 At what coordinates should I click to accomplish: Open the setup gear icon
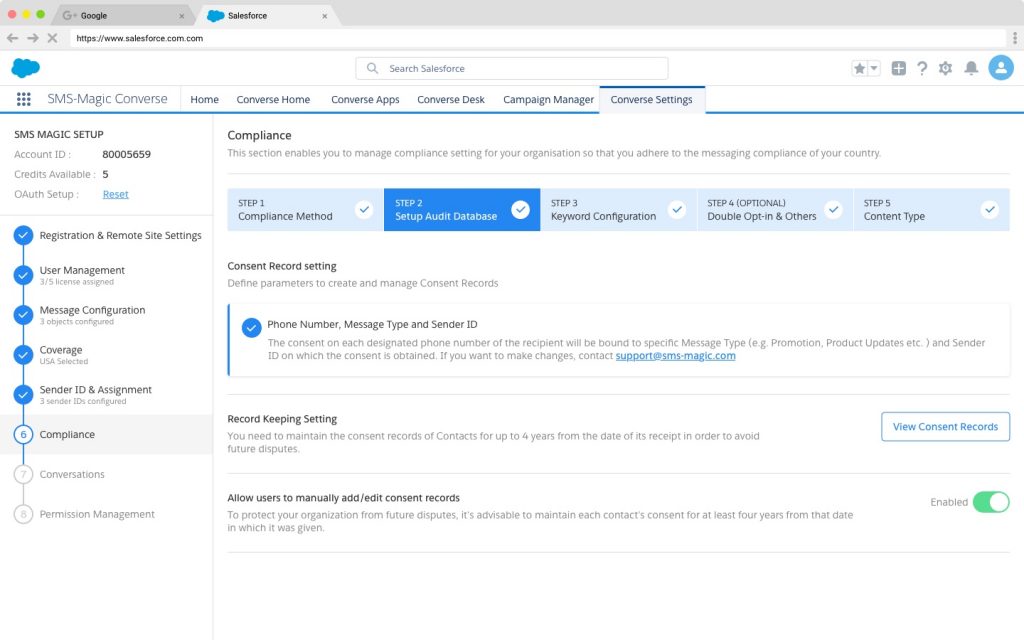coord(945,68)
